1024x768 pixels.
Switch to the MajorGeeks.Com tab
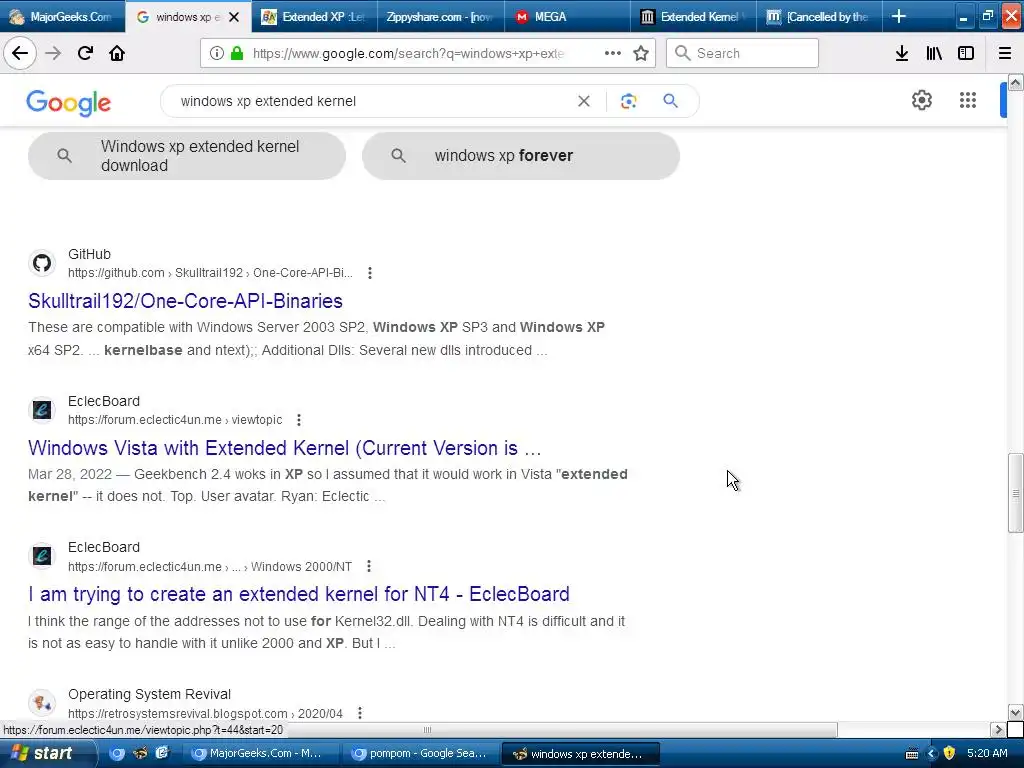[x=62, y=16]
